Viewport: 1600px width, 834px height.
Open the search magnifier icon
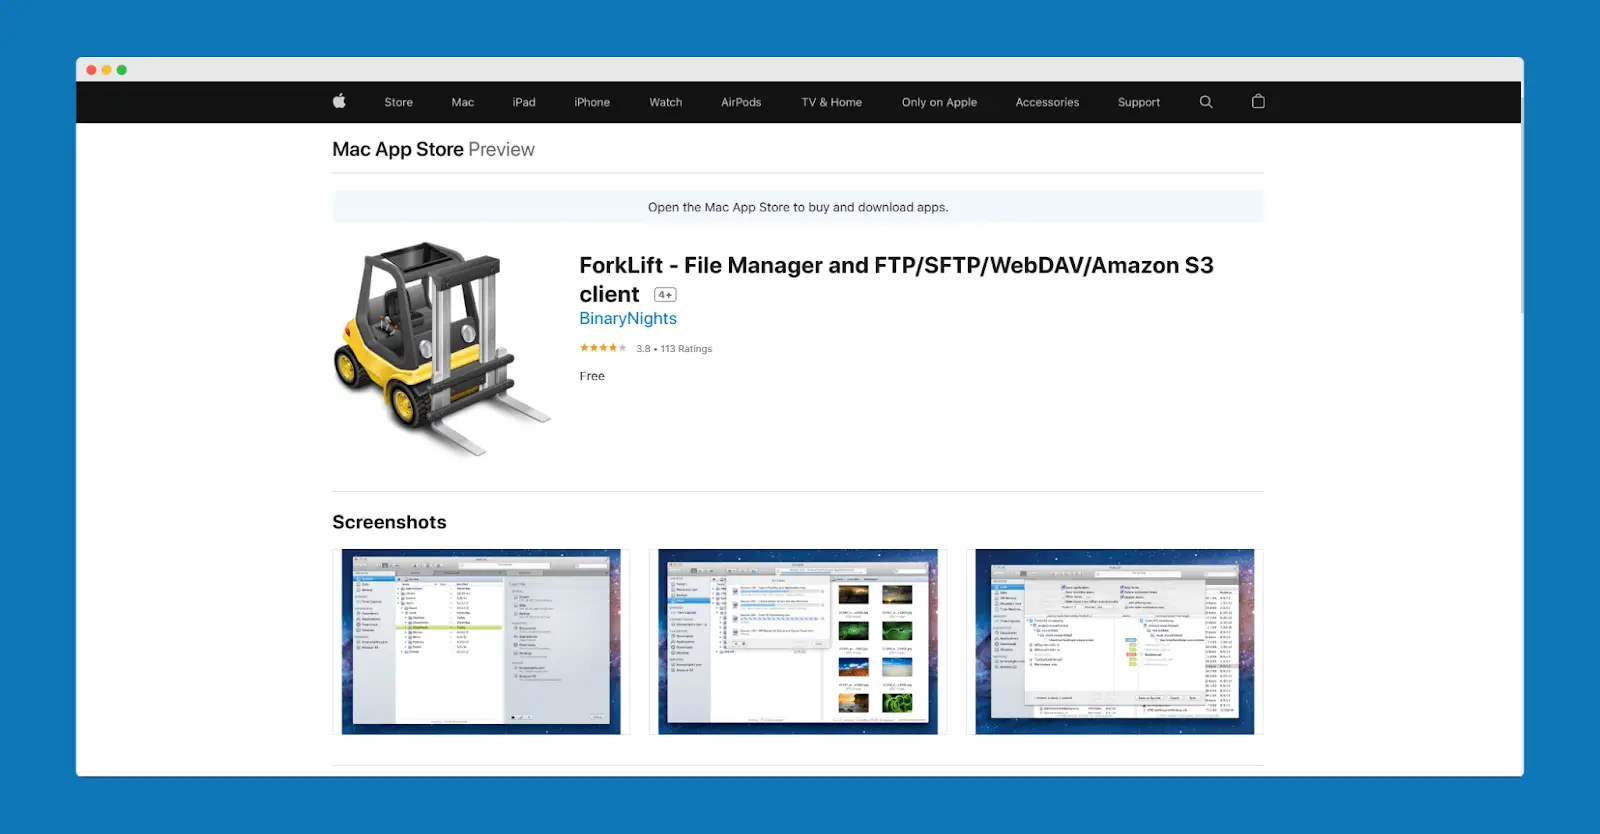click(1206, 102)
